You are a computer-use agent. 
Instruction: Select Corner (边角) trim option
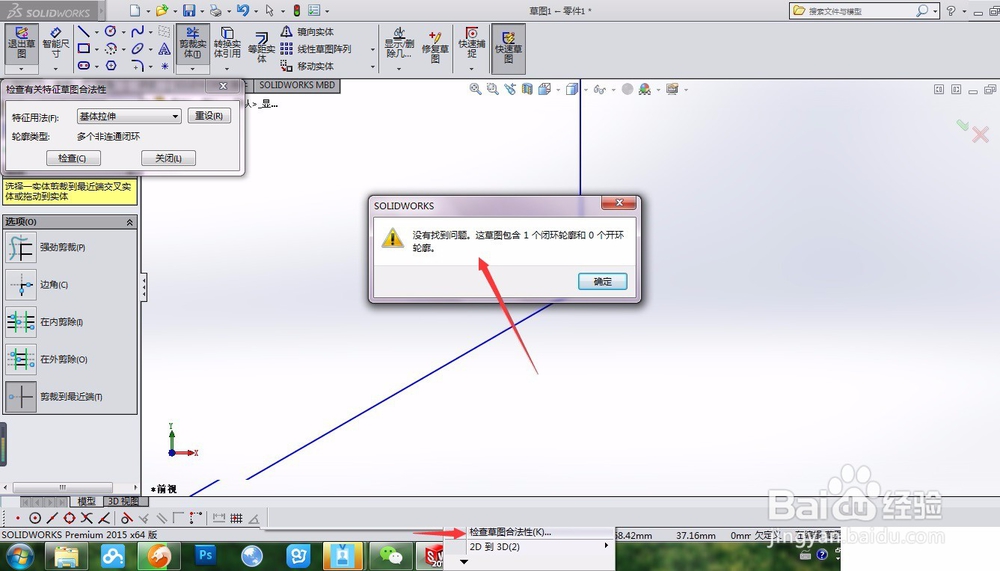[x=38, y=285]
